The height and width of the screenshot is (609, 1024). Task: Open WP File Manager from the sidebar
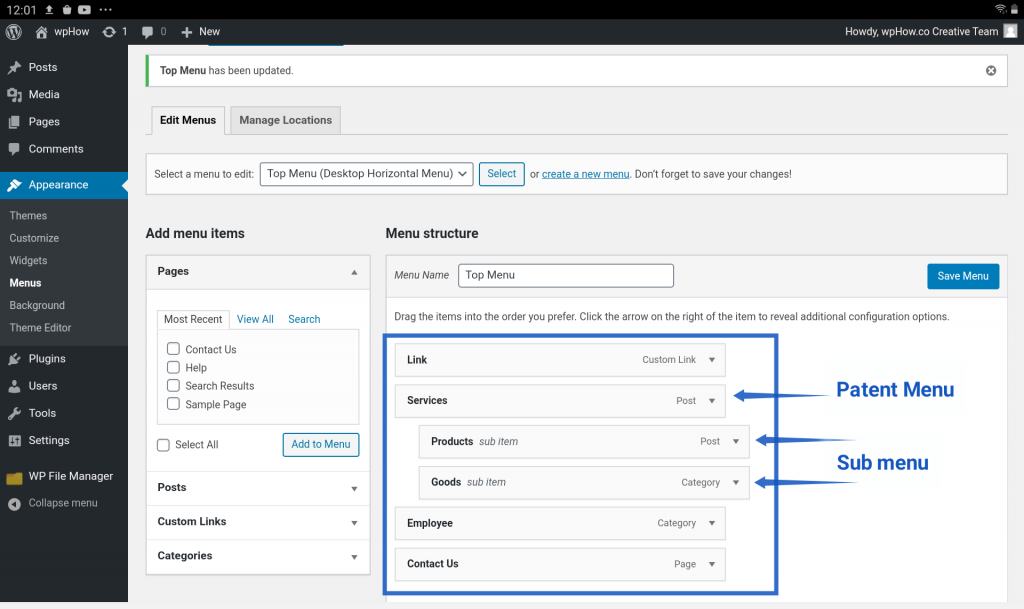[69, 476]
